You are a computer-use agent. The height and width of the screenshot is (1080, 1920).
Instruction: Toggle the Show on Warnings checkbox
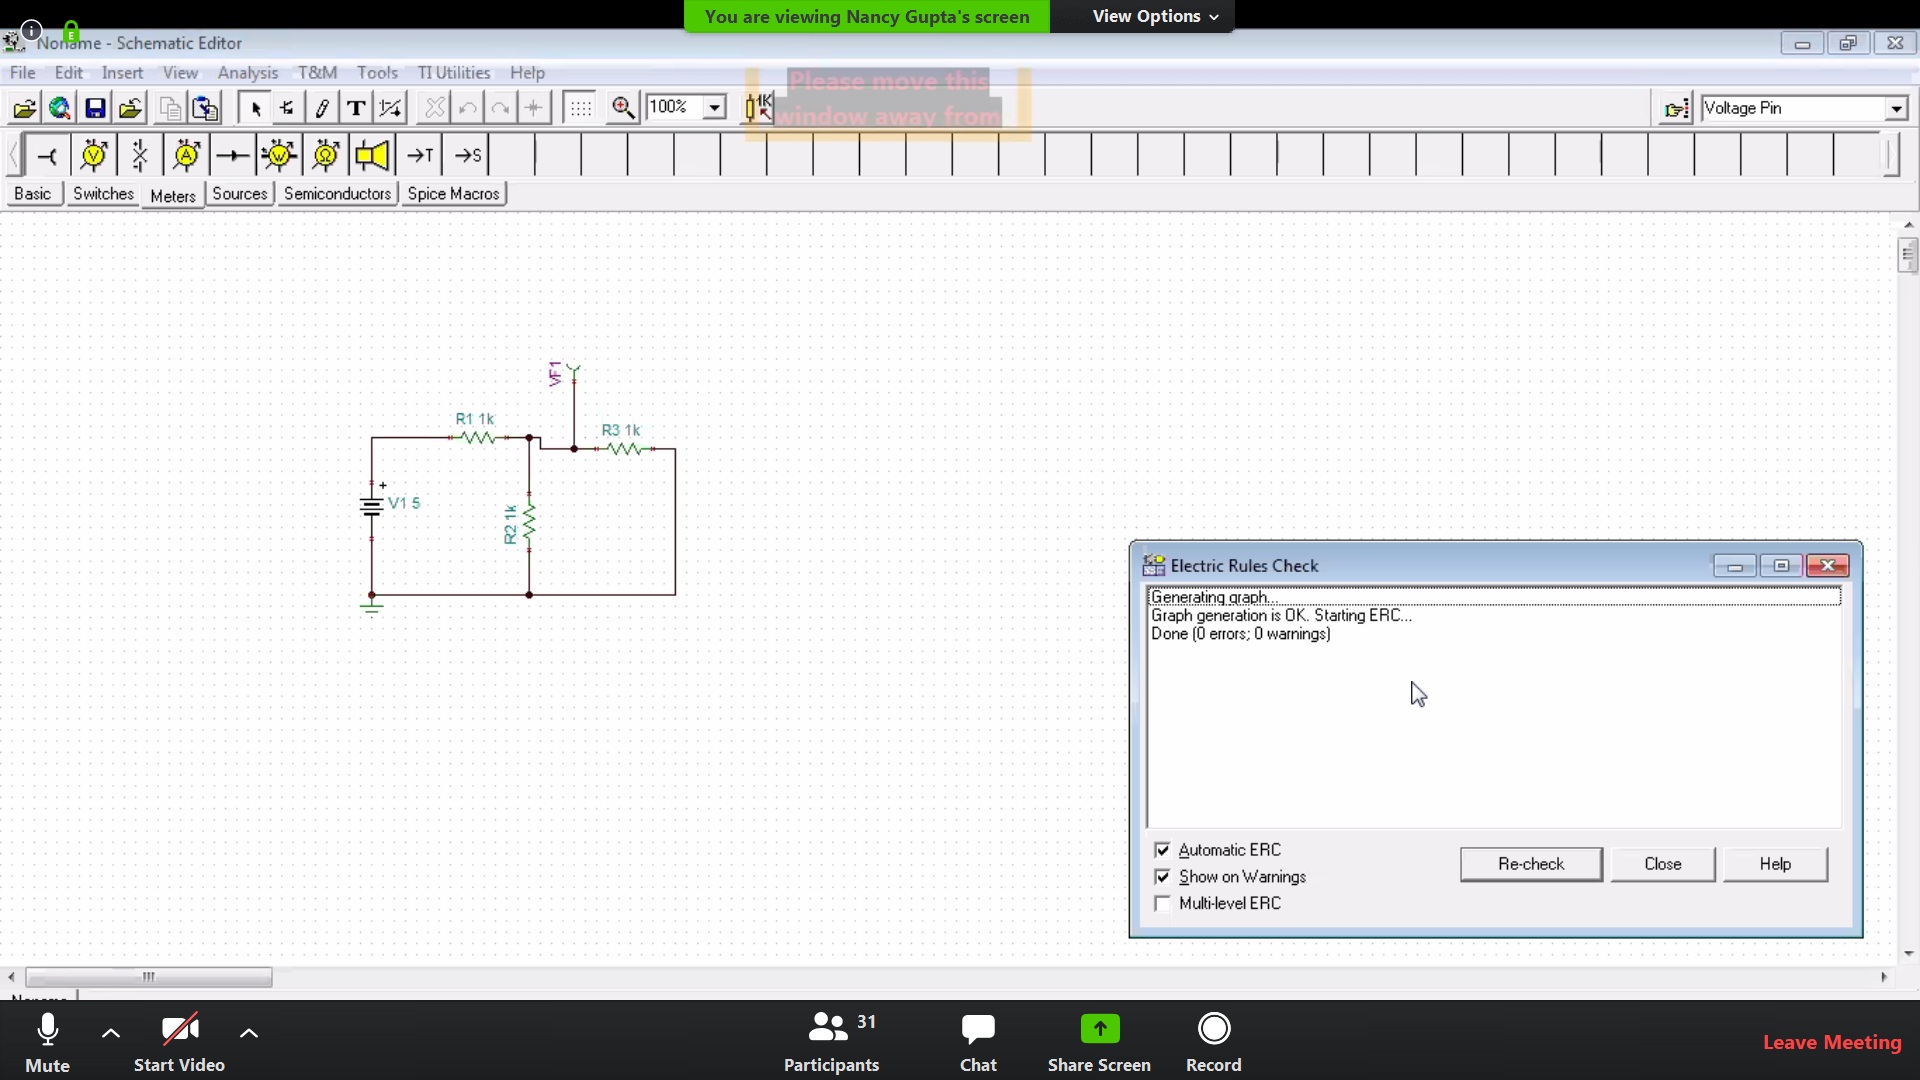pyautogui.click(x=1162, y=877)
